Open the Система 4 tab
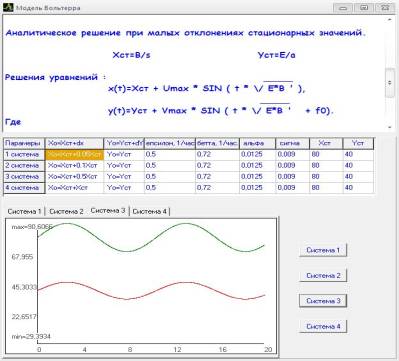Image resolution: width=399 pixels, height=361 pixels. (149, 211)
